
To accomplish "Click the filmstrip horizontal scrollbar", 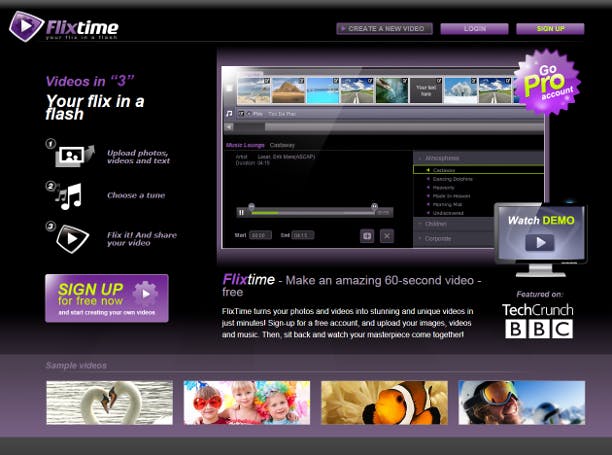I will point(404,127).
